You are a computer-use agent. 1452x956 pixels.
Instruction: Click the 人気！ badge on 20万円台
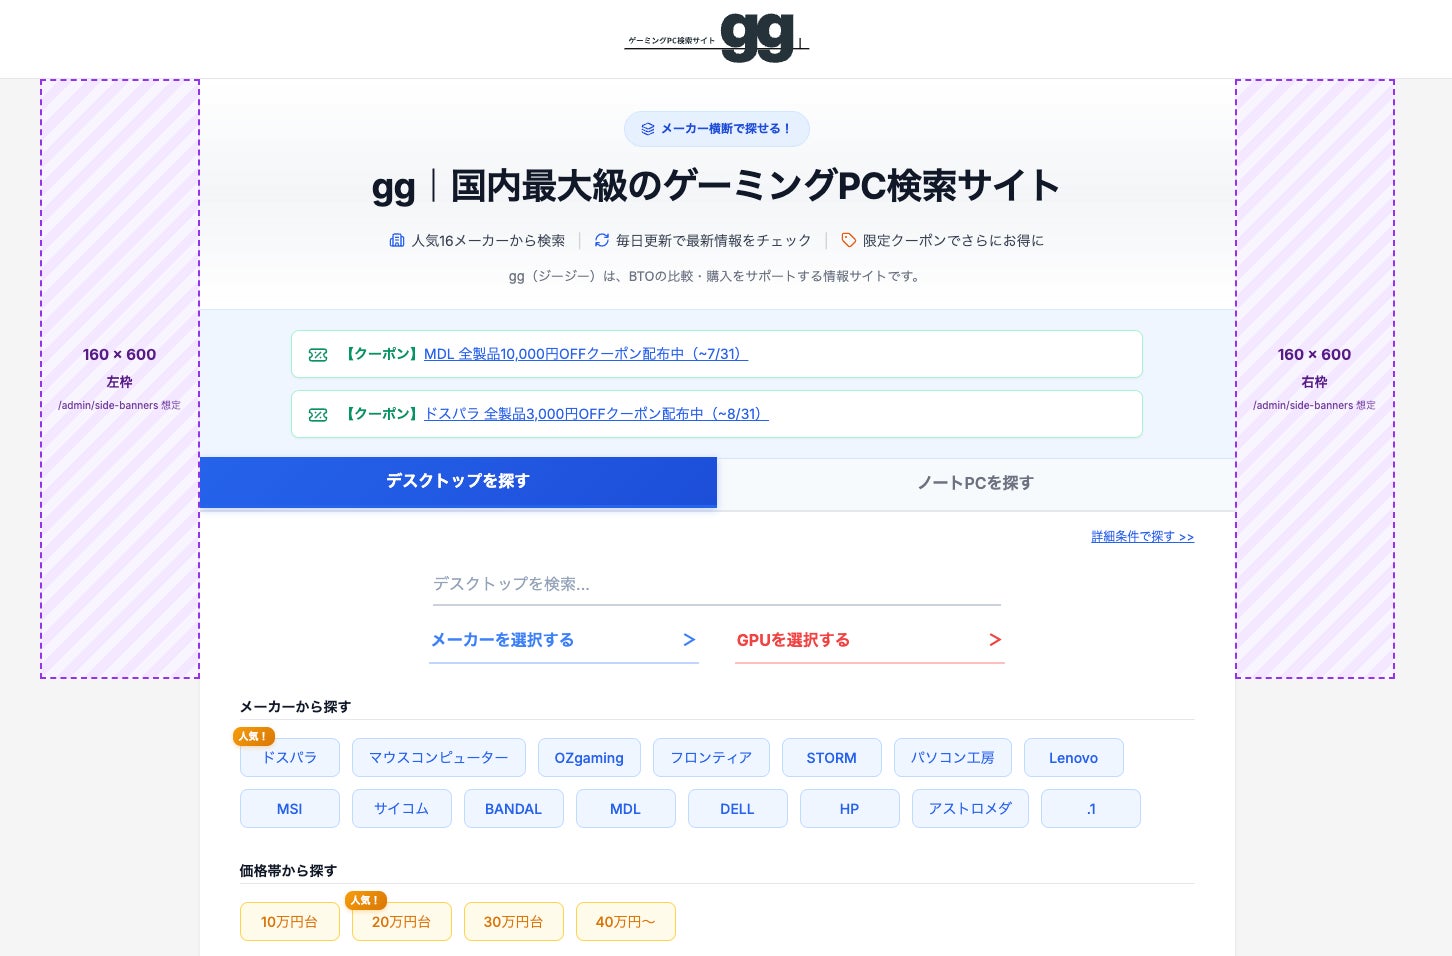coord(365,900)
